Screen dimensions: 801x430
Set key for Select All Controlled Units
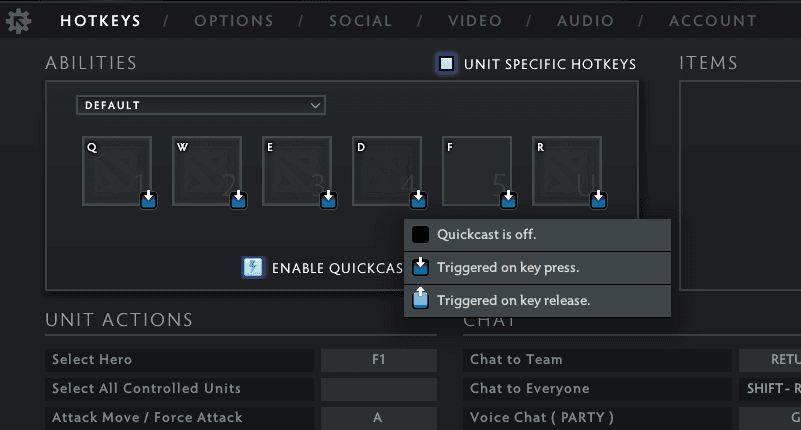pyautogui.click(x=379, y=389)
